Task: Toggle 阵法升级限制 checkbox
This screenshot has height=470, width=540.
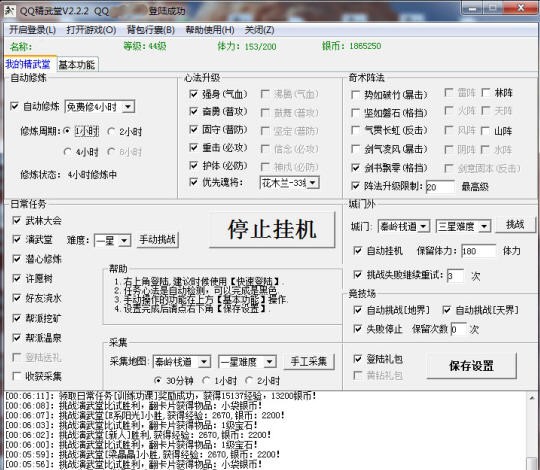Action: tap(355, 186)
